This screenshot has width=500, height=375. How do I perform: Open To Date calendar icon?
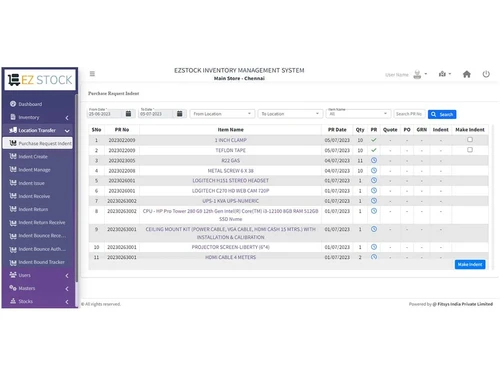point(179,114)
